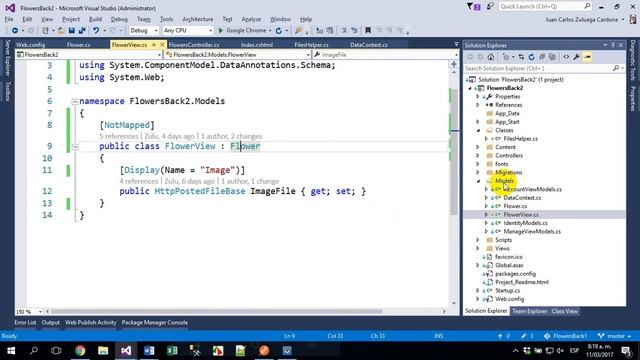Start debugging with Google Chrome button
Screen dimensions: 640x360
(x=243, y=31)
